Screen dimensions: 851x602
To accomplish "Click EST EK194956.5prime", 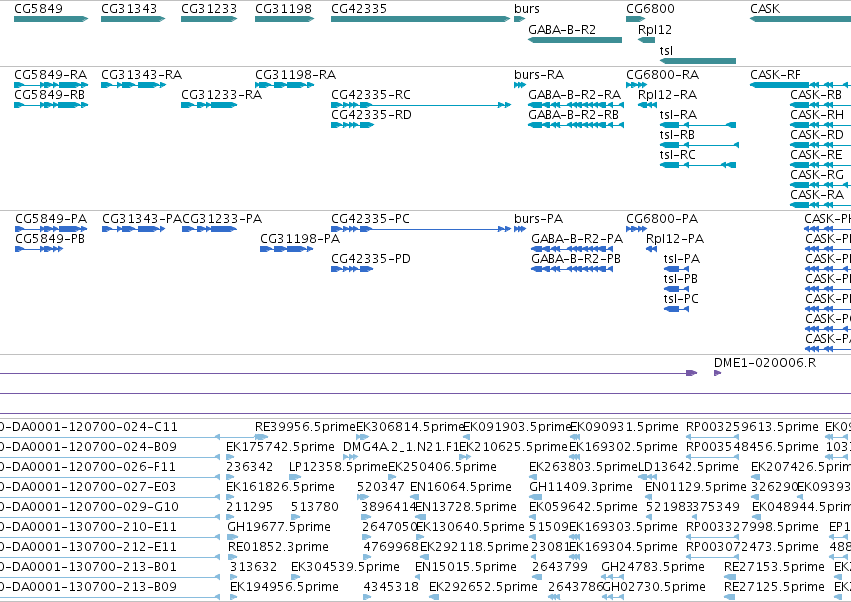I will [x=284, y=587].
